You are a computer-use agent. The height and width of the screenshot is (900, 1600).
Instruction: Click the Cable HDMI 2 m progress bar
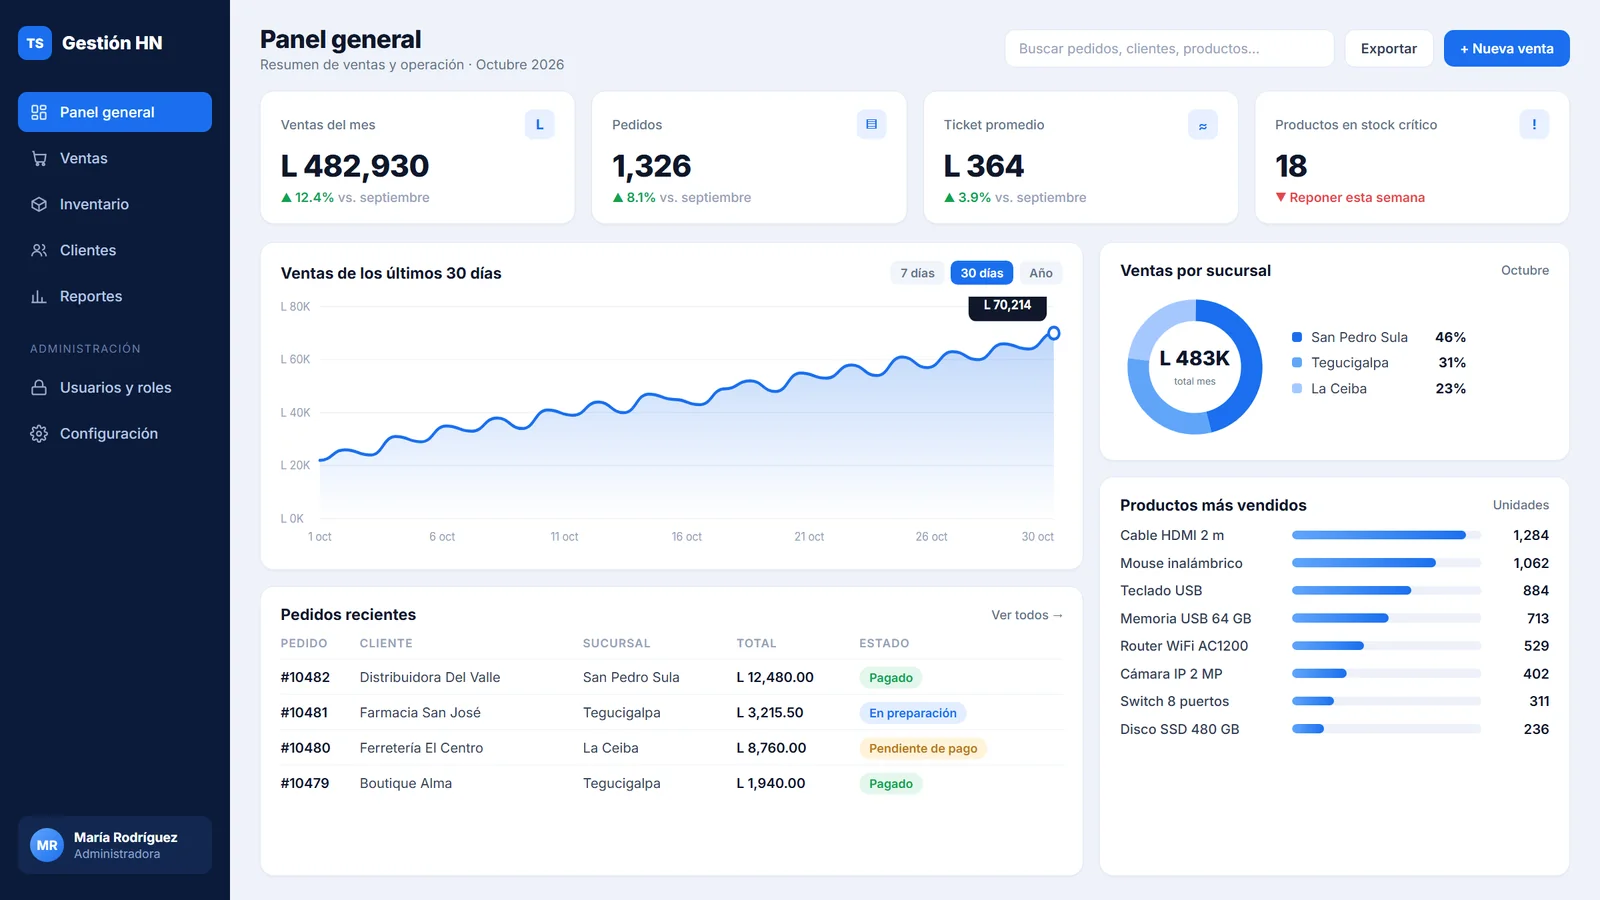pyautogui.click(x=1386, y=535)
